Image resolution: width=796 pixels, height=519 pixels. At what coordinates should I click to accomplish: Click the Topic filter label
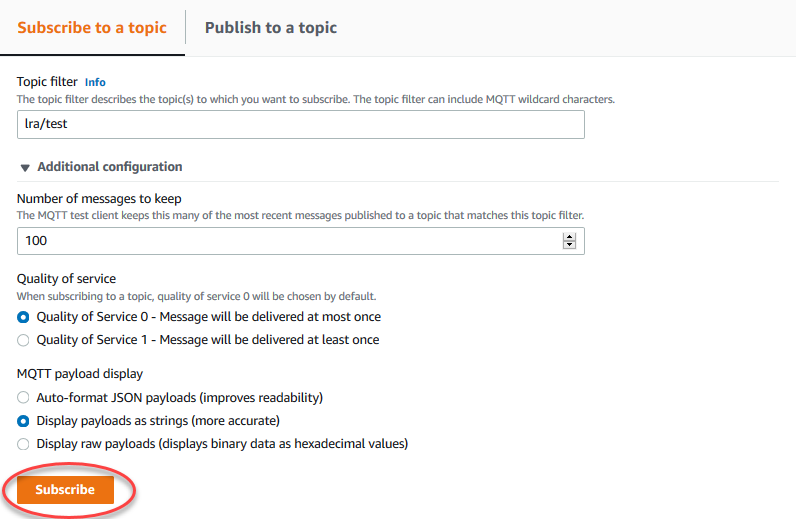(47, 82)
